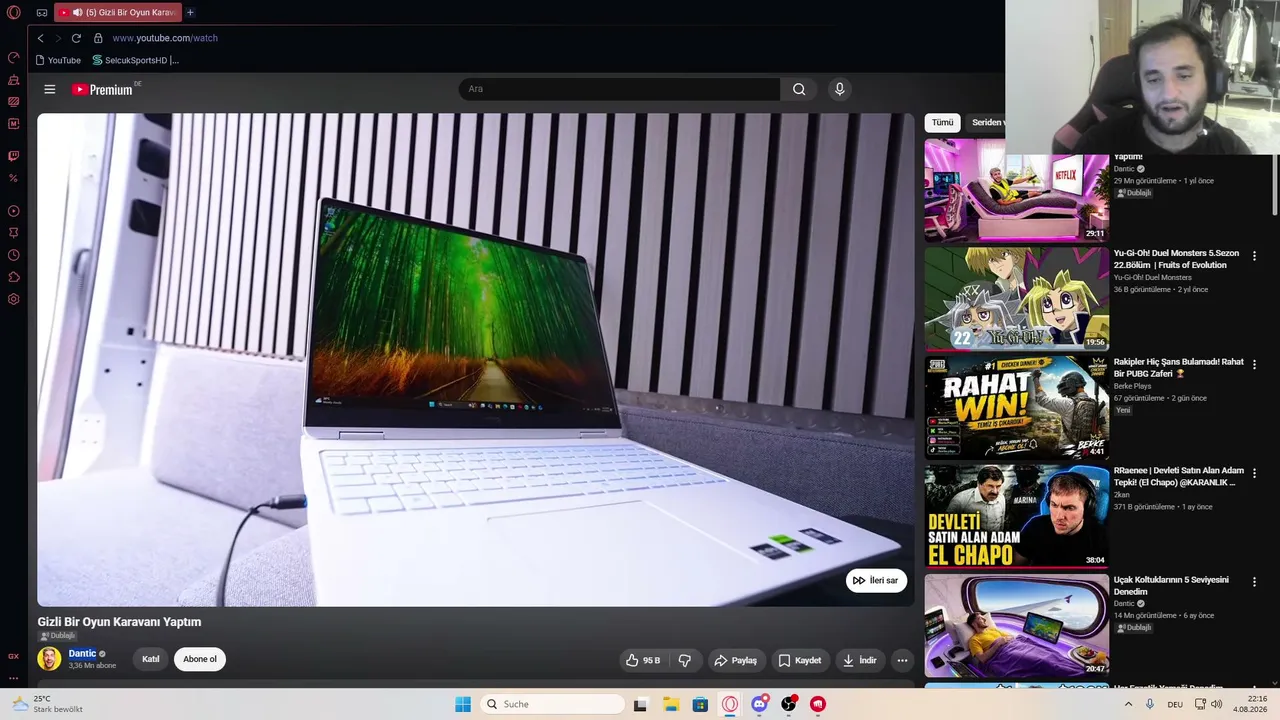Click the GX Corner icon in sidebar

click(14, 656)
